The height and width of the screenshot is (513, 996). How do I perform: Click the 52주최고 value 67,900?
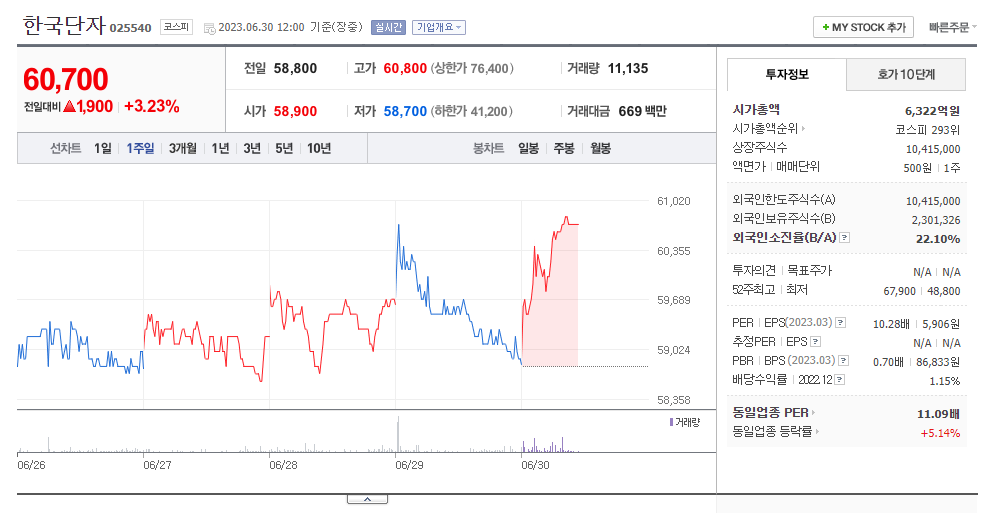click(899, 291)
